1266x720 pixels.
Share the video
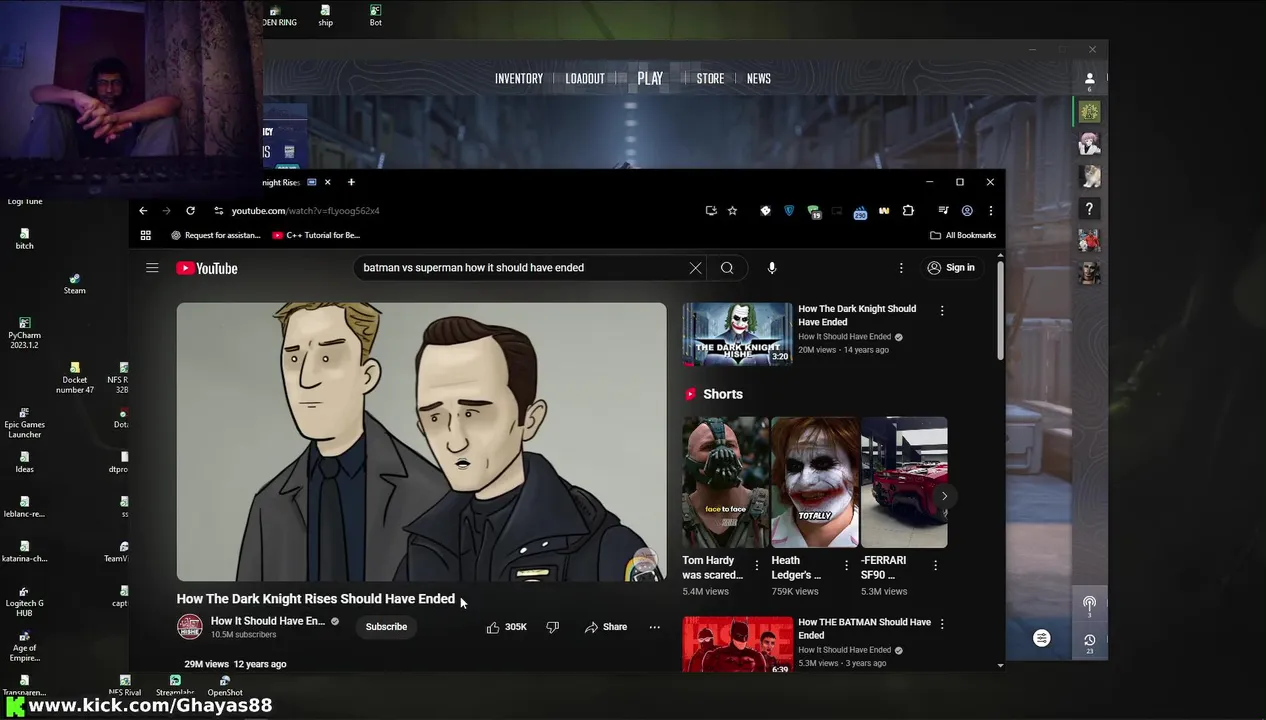point(606,627)
